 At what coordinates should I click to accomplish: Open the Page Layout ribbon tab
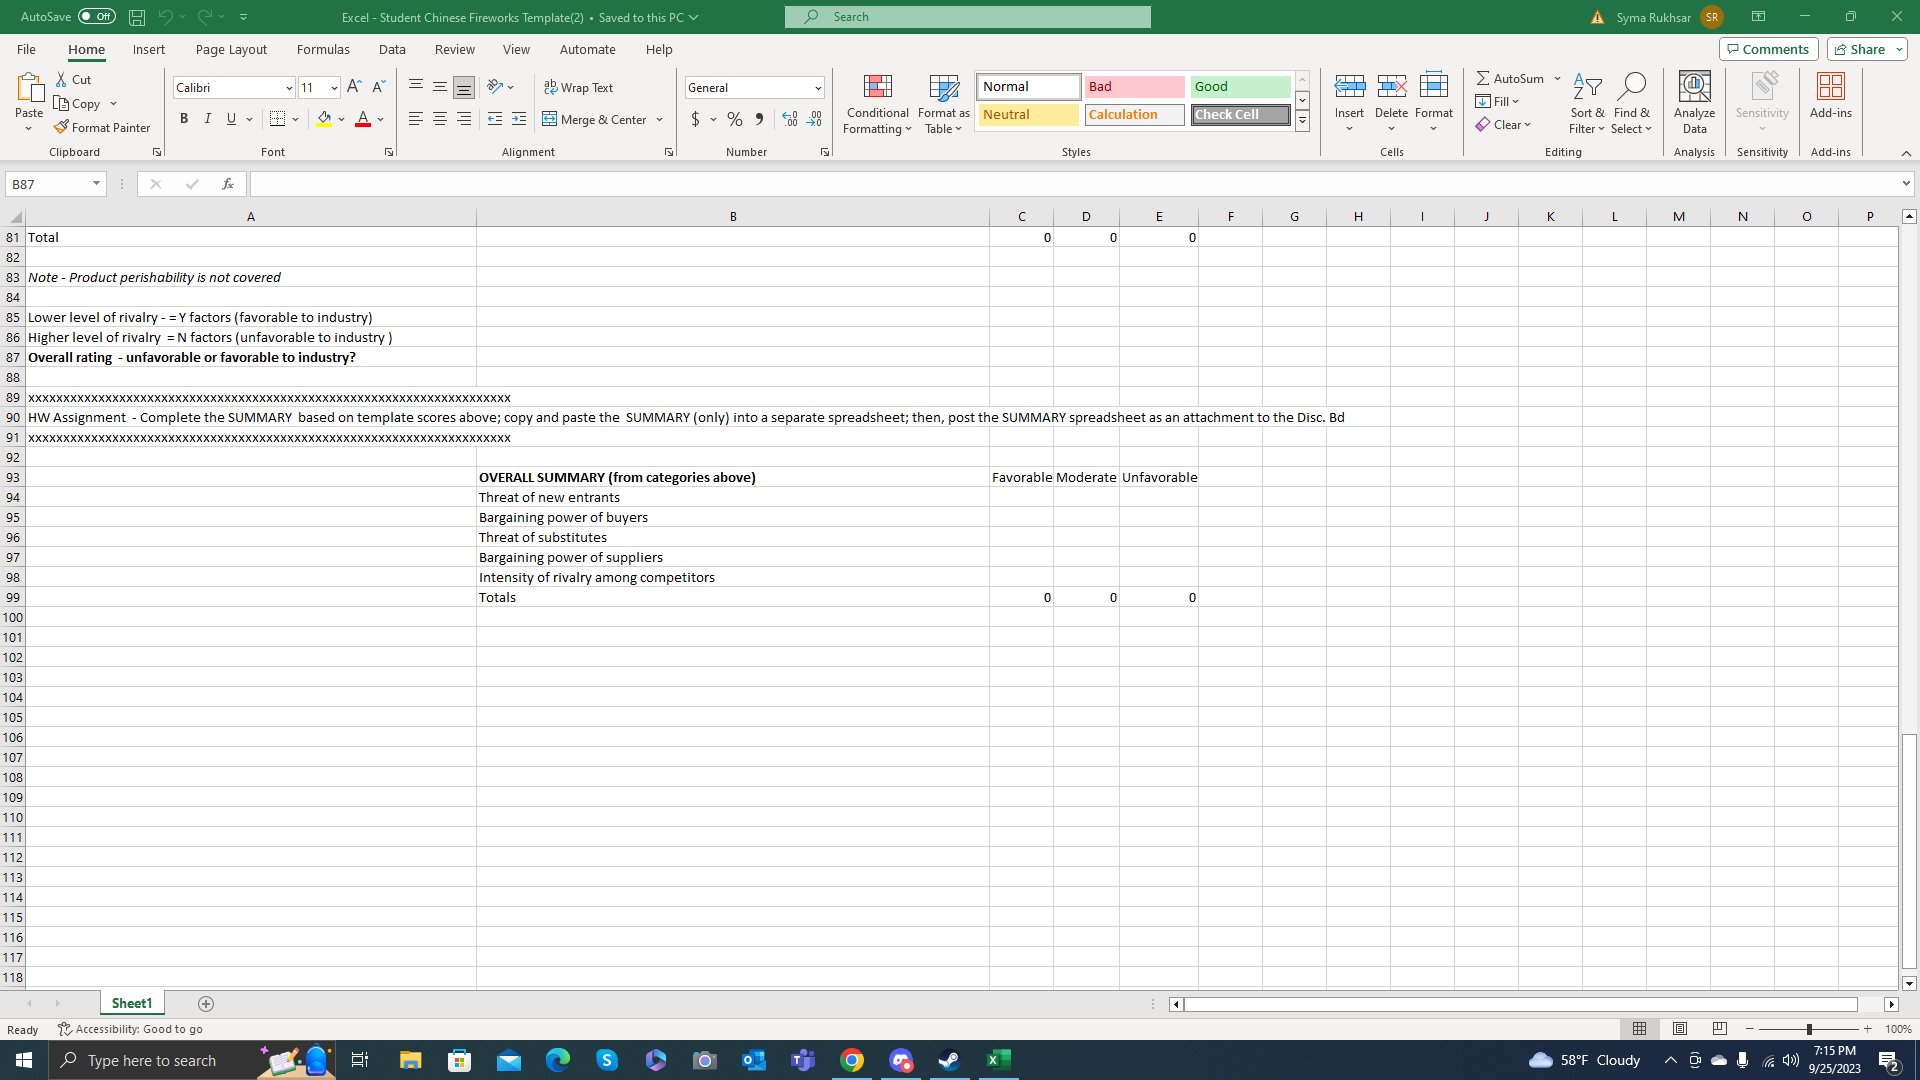tap(231, 49)
